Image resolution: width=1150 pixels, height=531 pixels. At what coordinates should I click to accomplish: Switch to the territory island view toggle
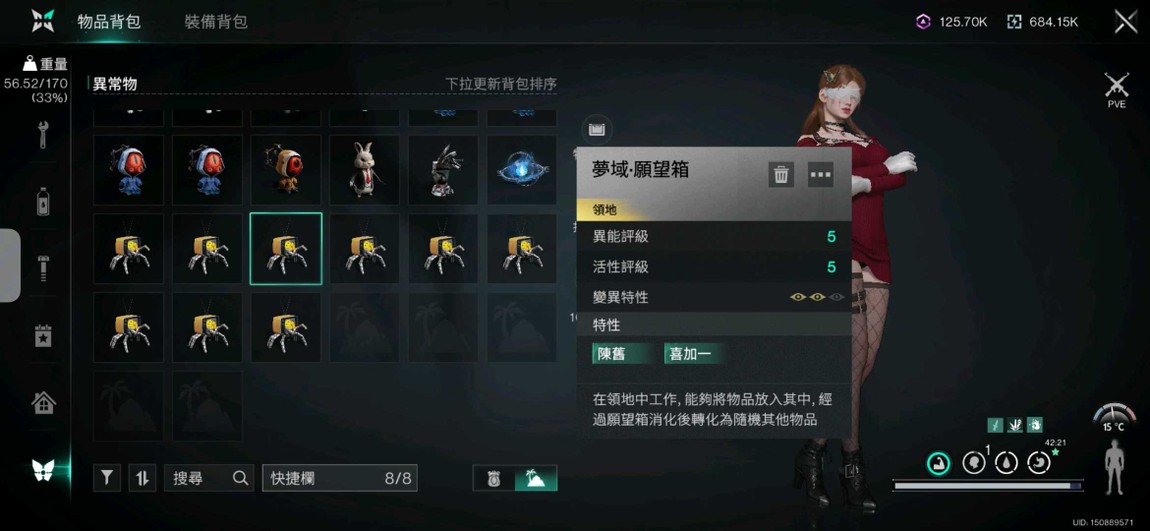point(536,478)
